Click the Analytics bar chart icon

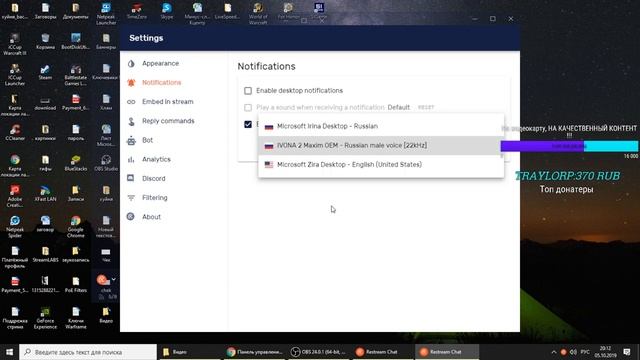click(131, 159)
